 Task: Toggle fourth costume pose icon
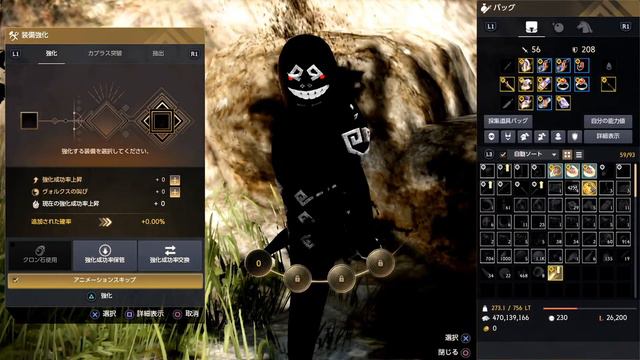point(541,137)
